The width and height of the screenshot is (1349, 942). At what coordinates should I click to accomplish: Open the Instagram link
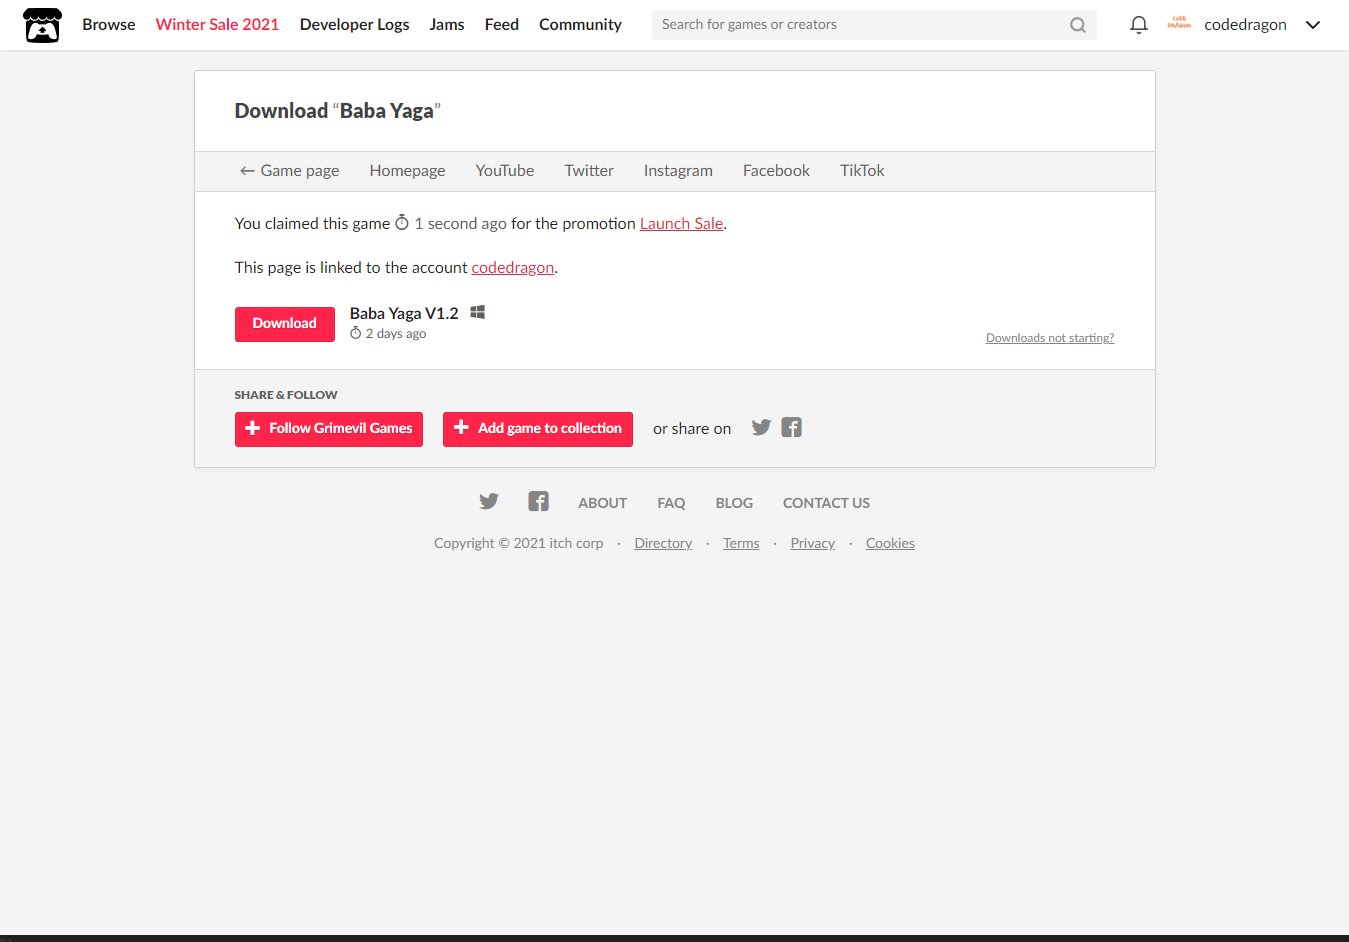[678, 171]
